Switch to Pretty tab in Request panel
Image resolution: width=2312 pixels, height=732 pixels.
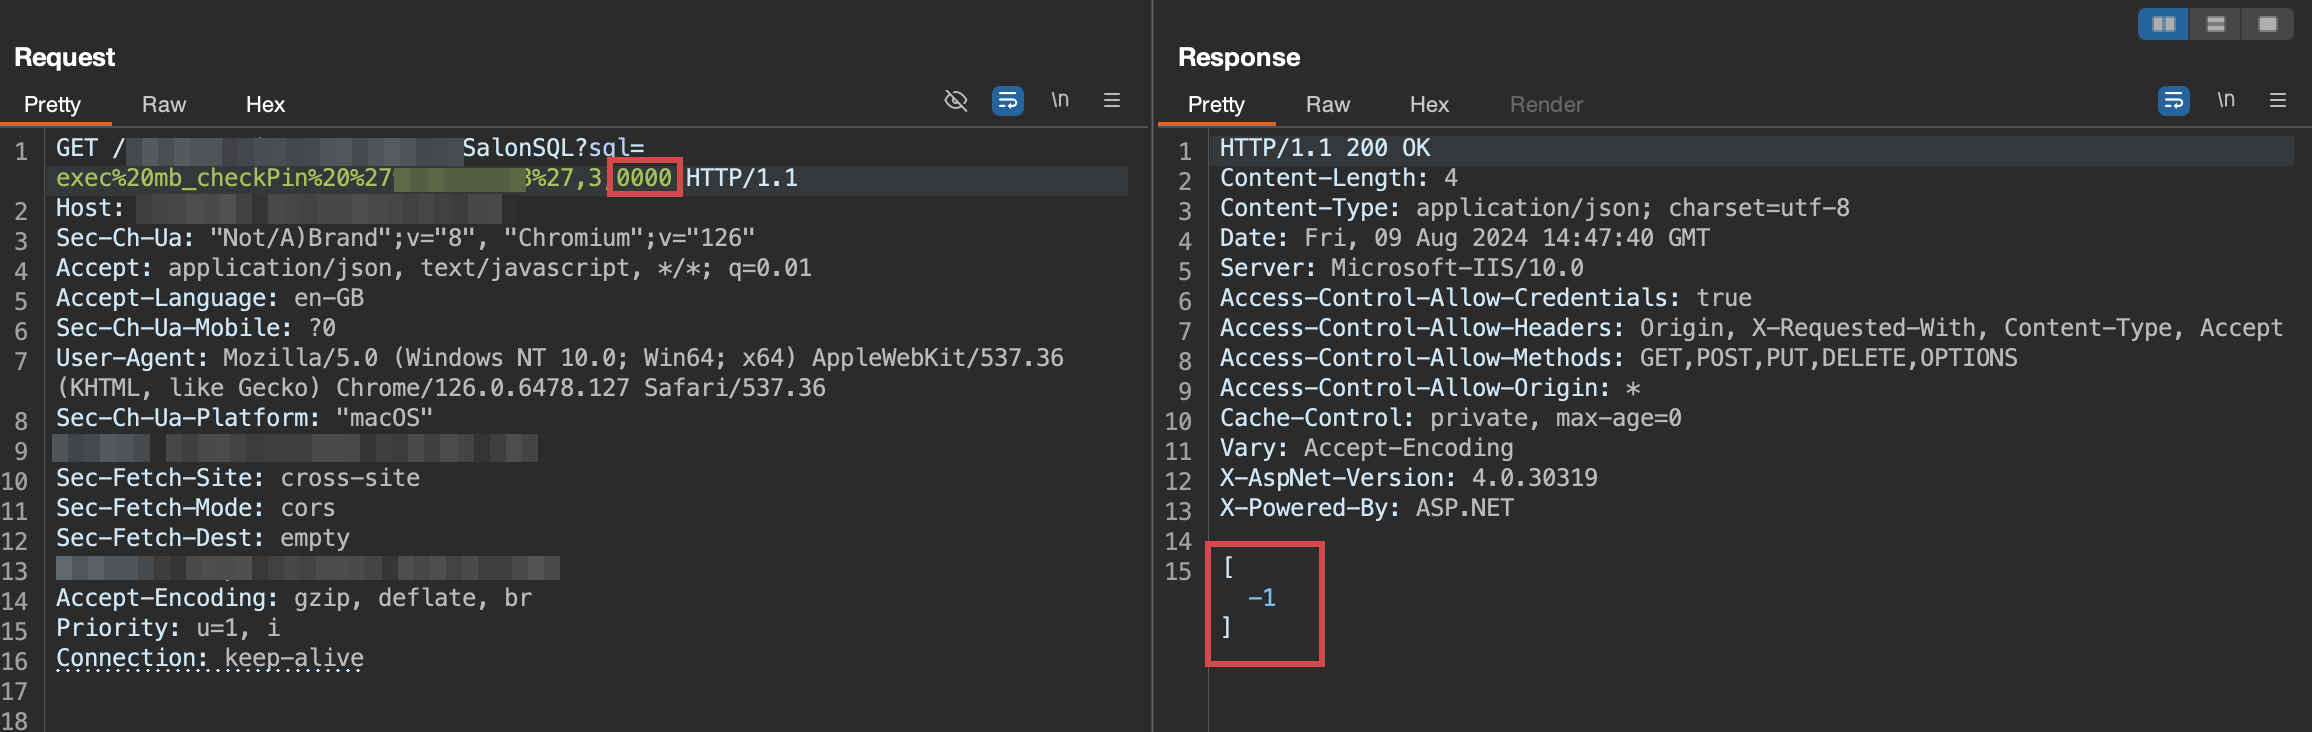52,104
